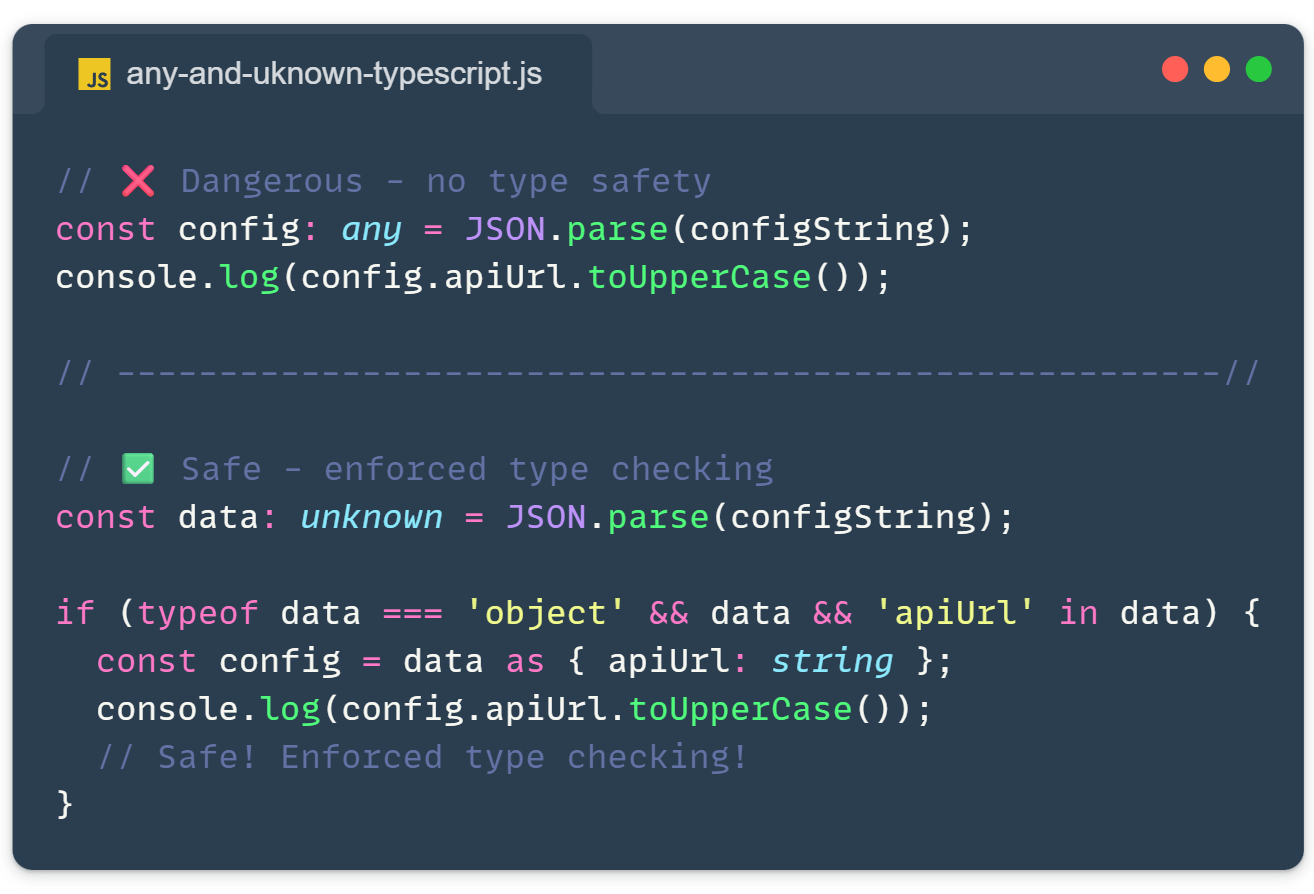Screen dimensions: 1314x894
Task: Click the yellow window dot
Action: coord(1217,69)
